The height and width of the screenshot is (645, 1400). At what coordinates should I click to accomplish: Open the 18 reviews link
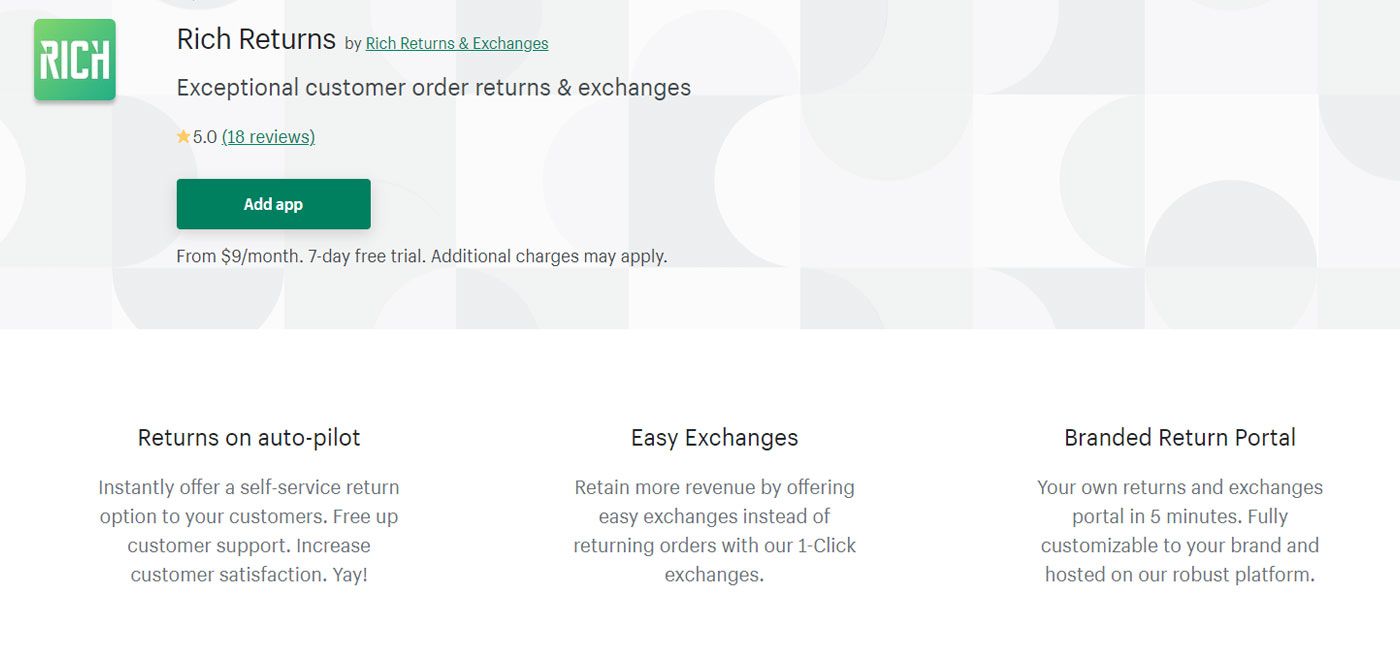[268, 137]
